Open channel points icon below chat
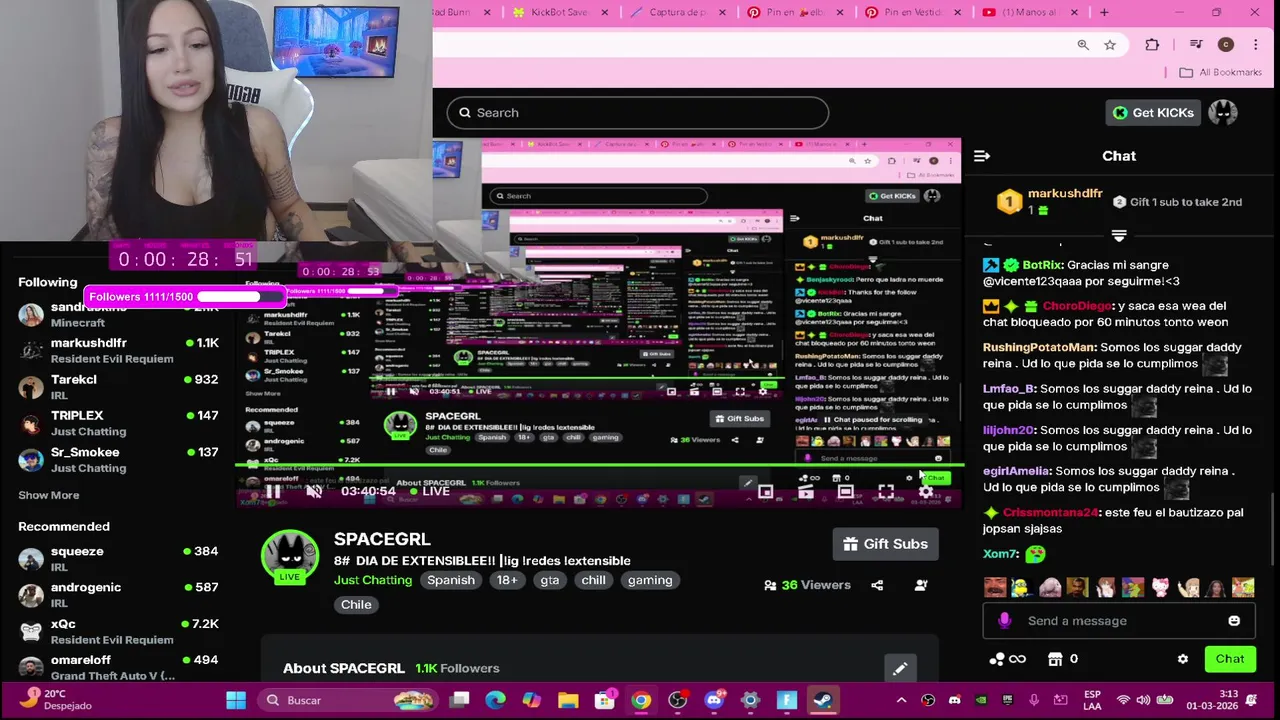Image resolution: width=1280 pixels, height=720 pixels. 1007,659
